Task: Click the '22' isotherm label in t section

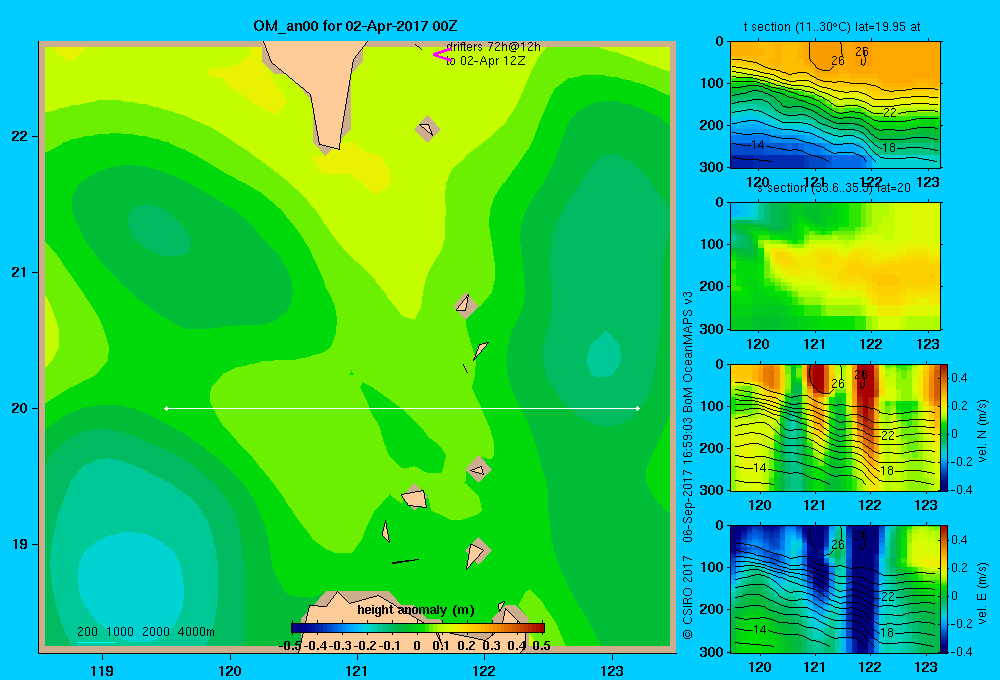Action: coord(890,112)
